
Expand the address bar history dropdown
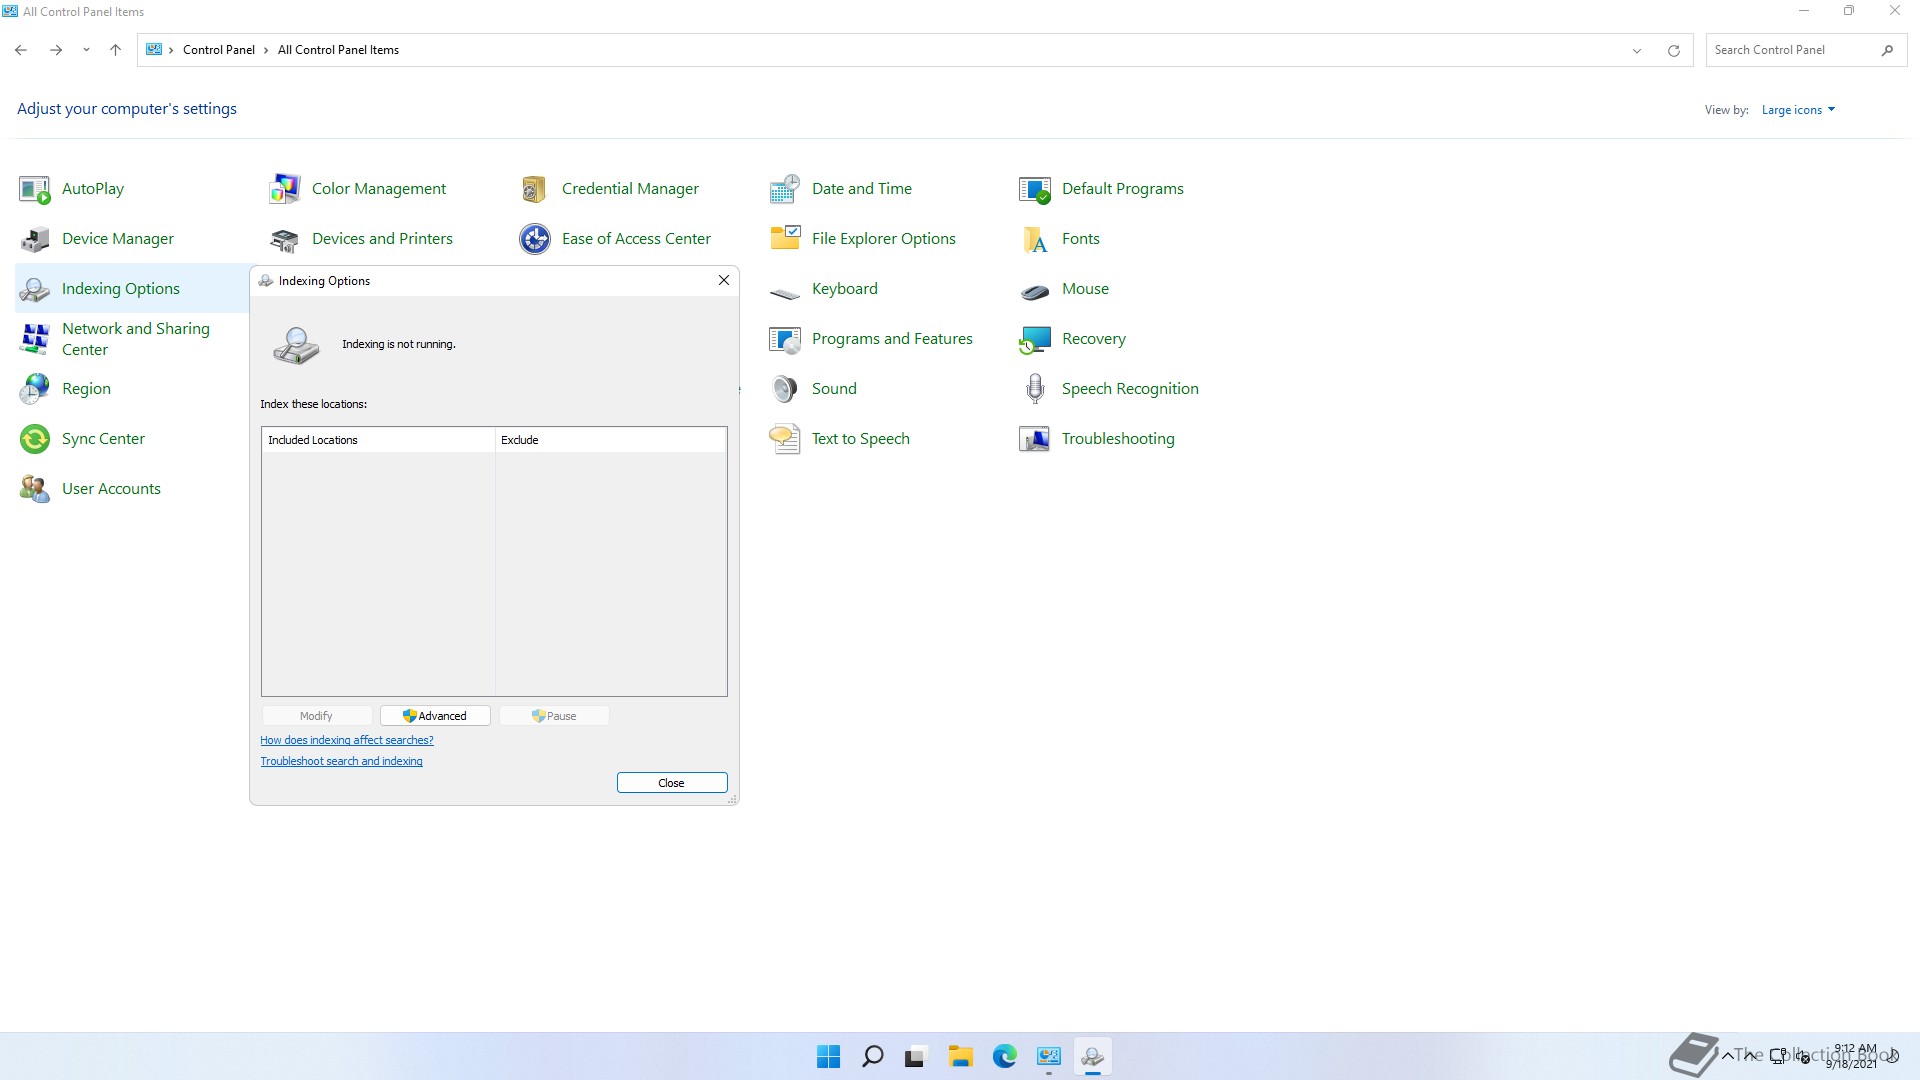[1637, 50]
